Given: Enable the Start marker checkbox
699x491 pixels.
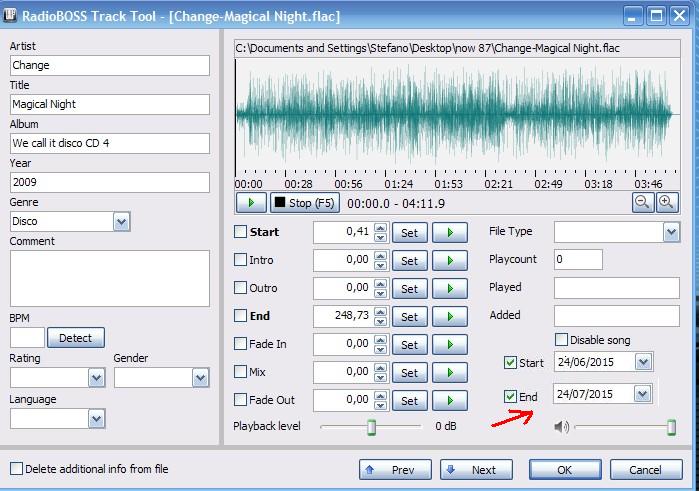Looking at the screenshot, I should [240, 231].
